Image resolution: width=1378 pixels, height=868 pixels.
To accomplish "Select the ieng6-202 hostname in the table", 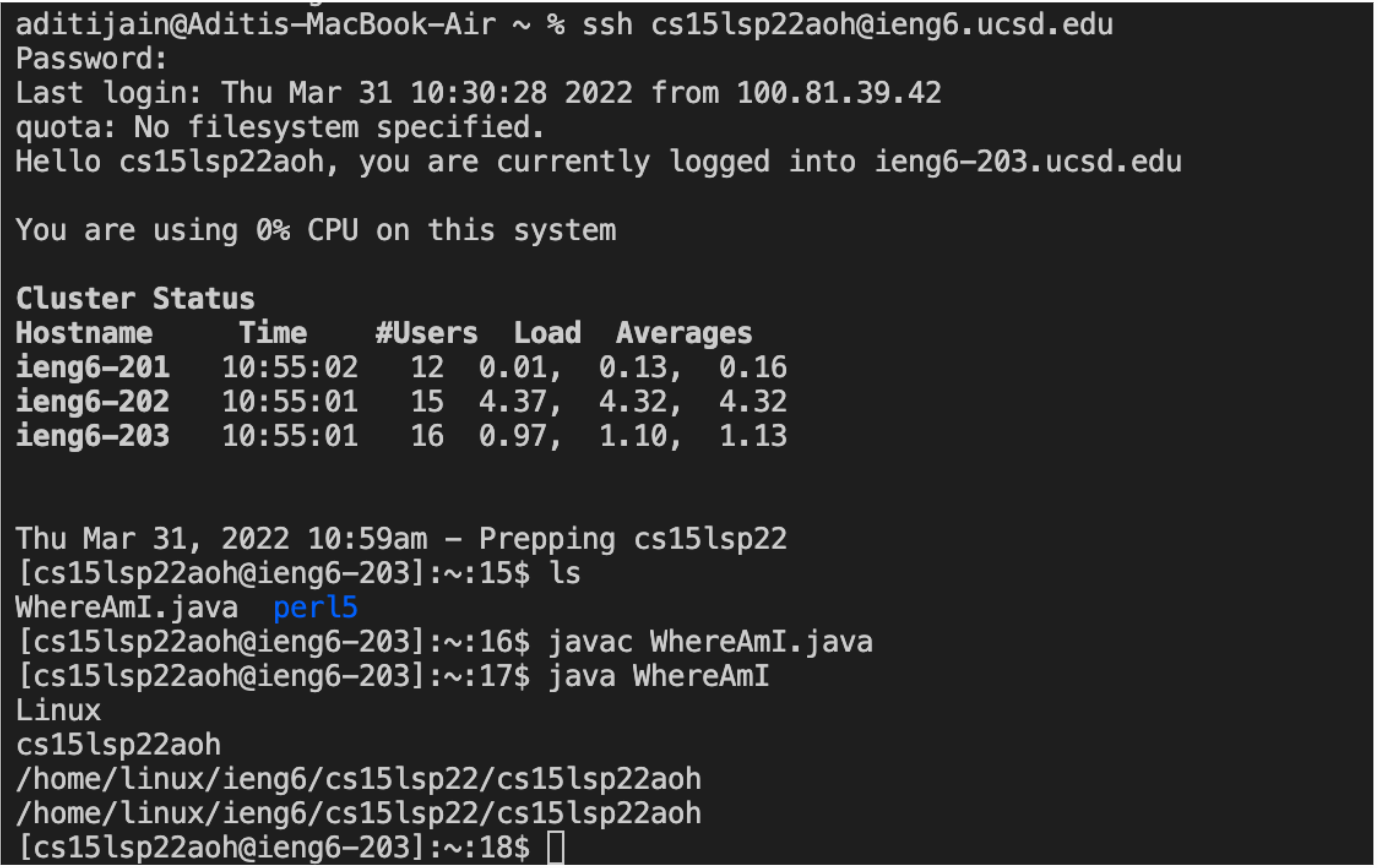I will [x=92, y=401].
